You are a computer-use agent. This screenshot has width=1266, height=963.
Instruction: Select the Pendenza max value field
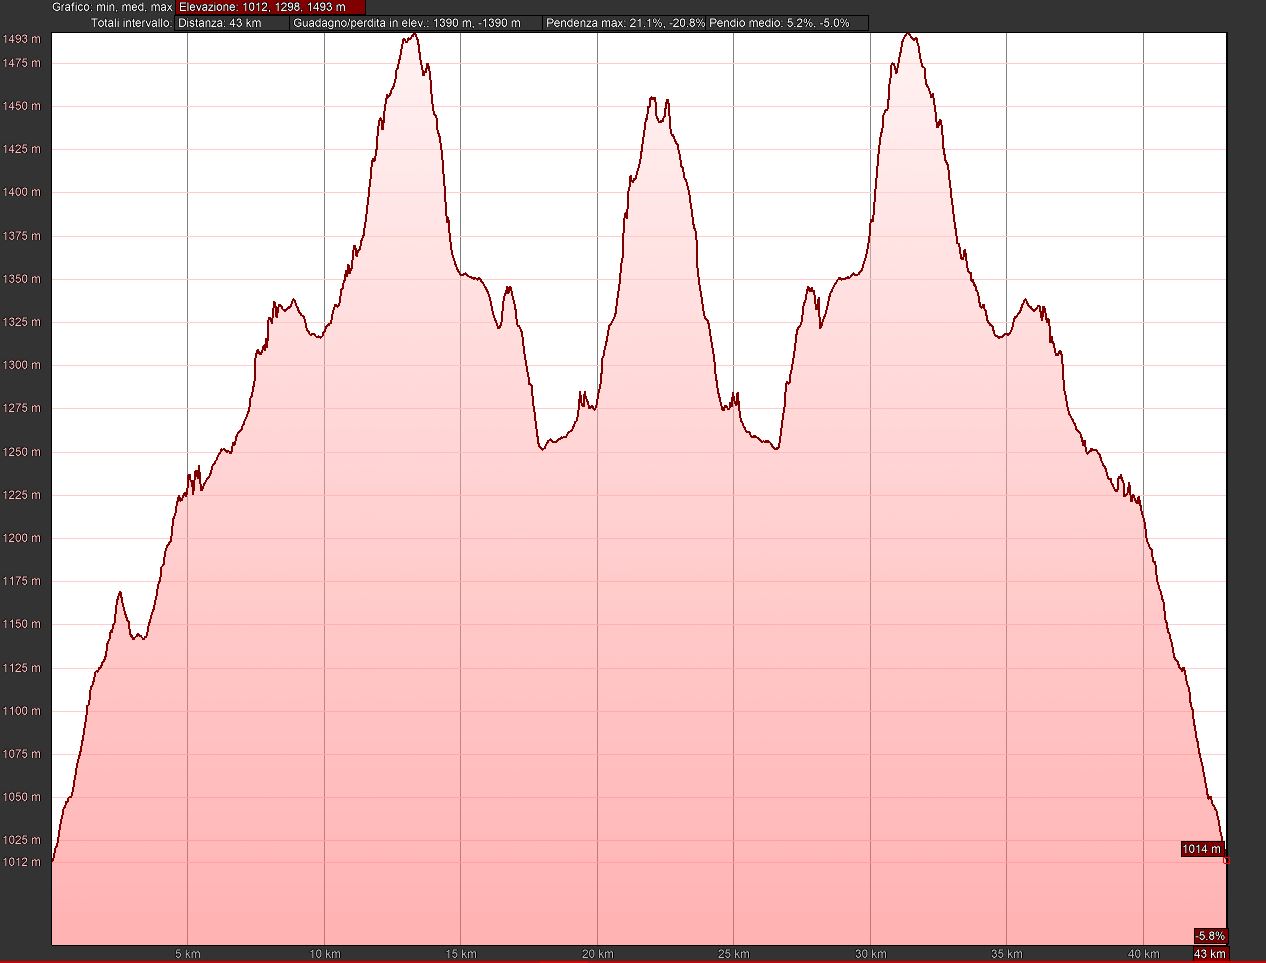pos(625,23)
